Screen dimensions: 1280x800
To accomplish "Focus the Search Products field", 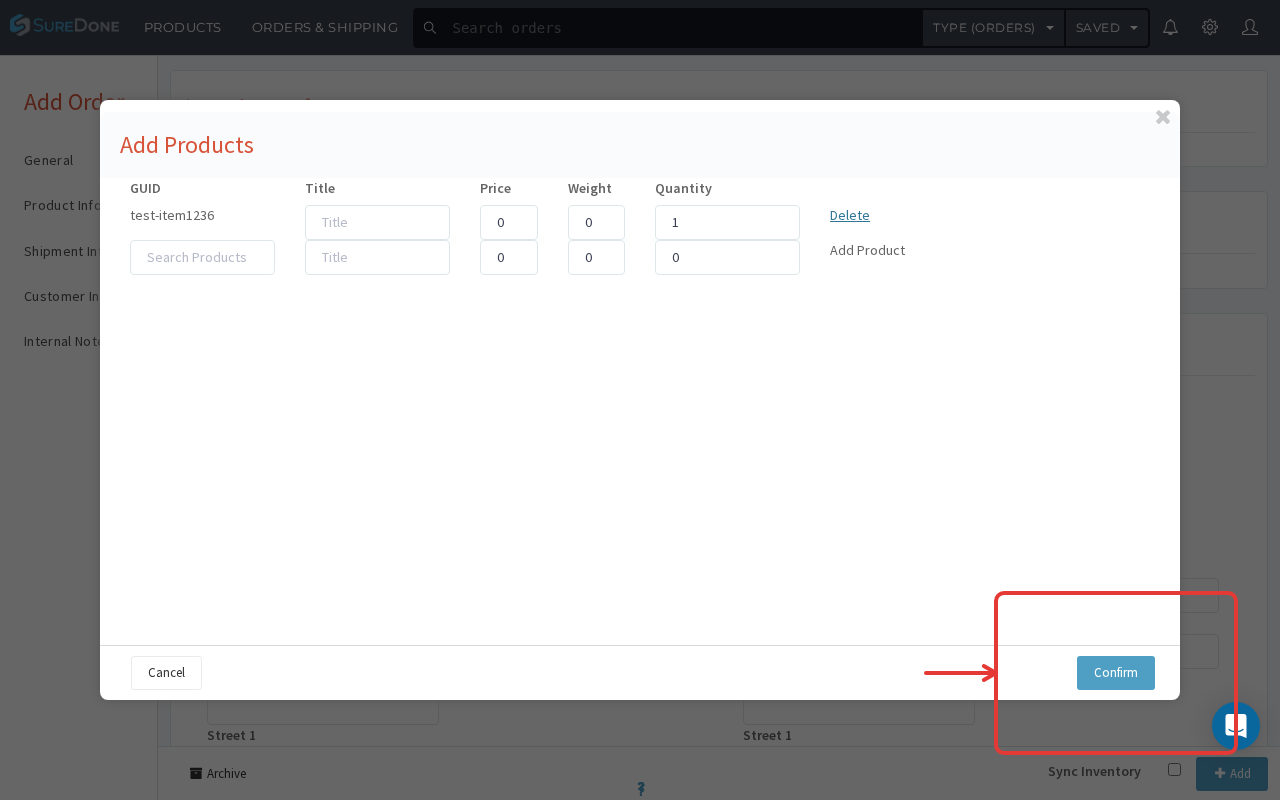I will click(202, 257).
